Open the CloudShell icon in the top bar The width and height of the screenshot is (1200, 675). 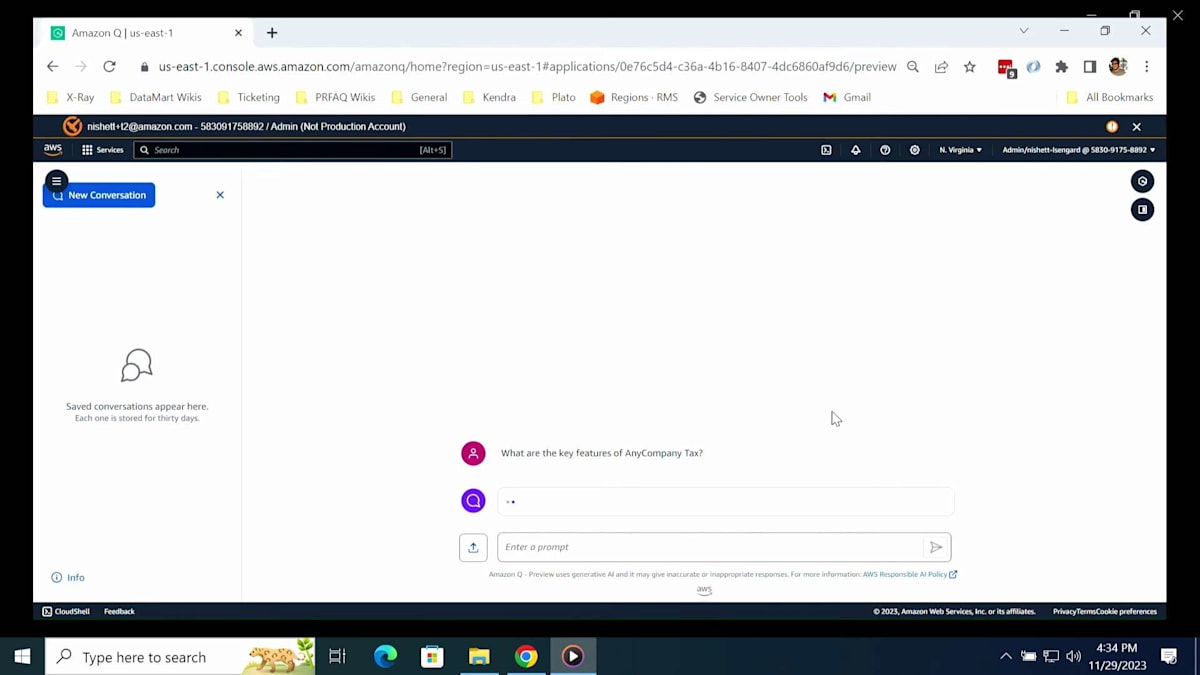826,150
